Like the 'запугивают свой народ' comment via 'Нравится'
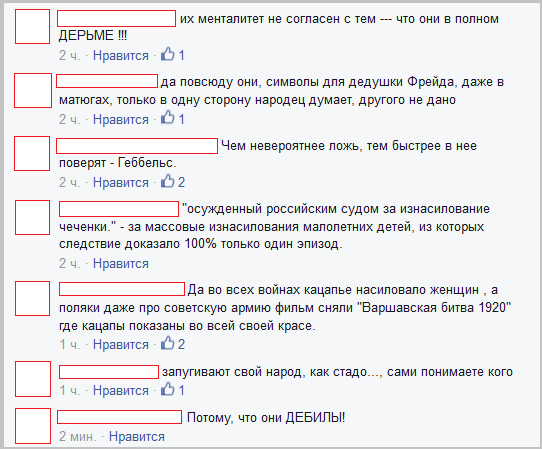The image size is (542, 449). 121,391
